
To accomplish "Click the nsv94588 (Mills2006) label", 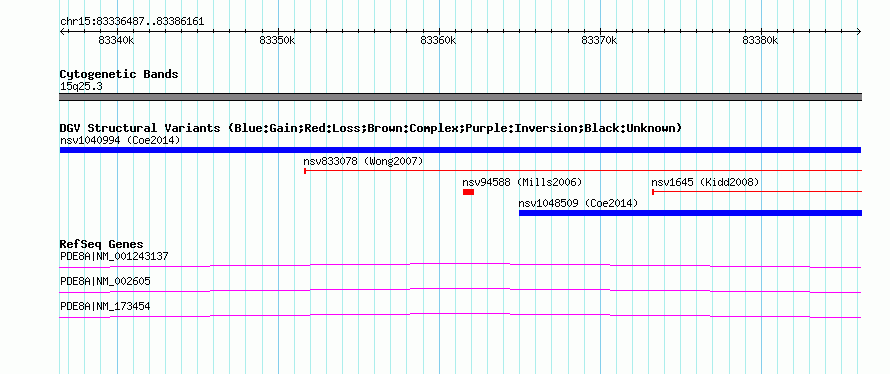I will point(522,182).
